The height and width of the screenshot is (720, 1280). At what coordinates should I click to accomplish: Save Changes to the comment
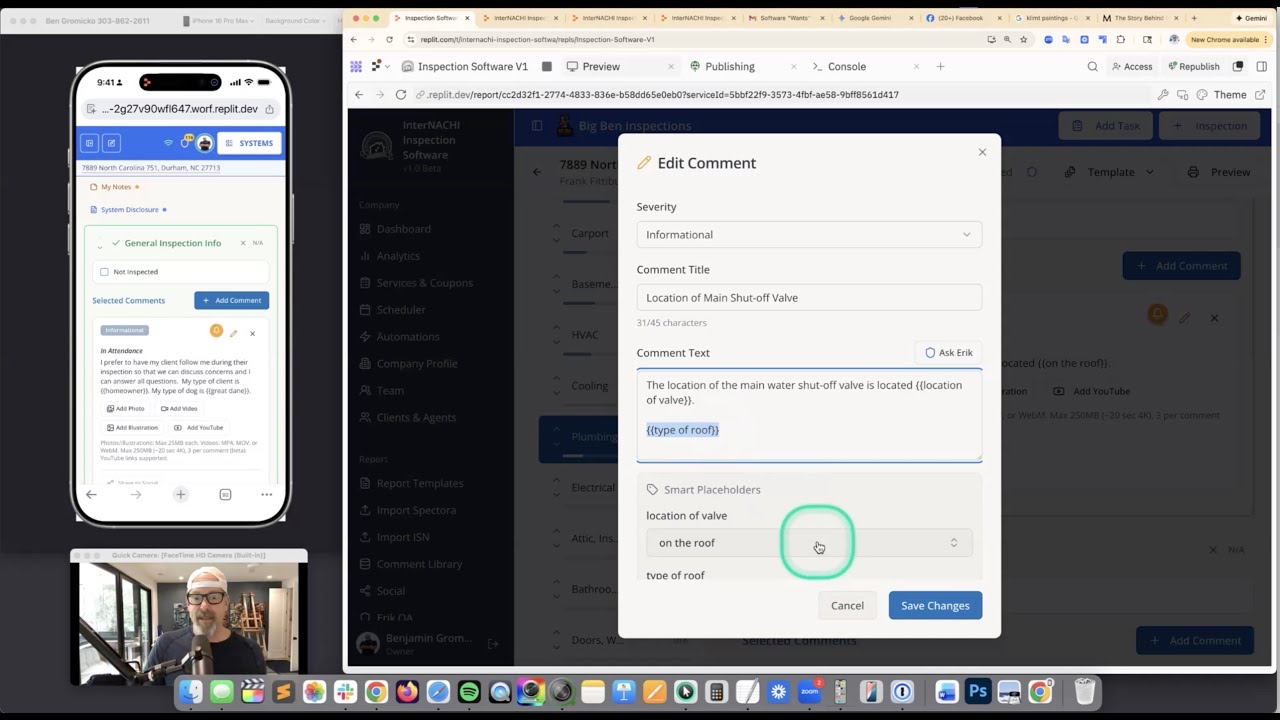(x=935, y=605)
